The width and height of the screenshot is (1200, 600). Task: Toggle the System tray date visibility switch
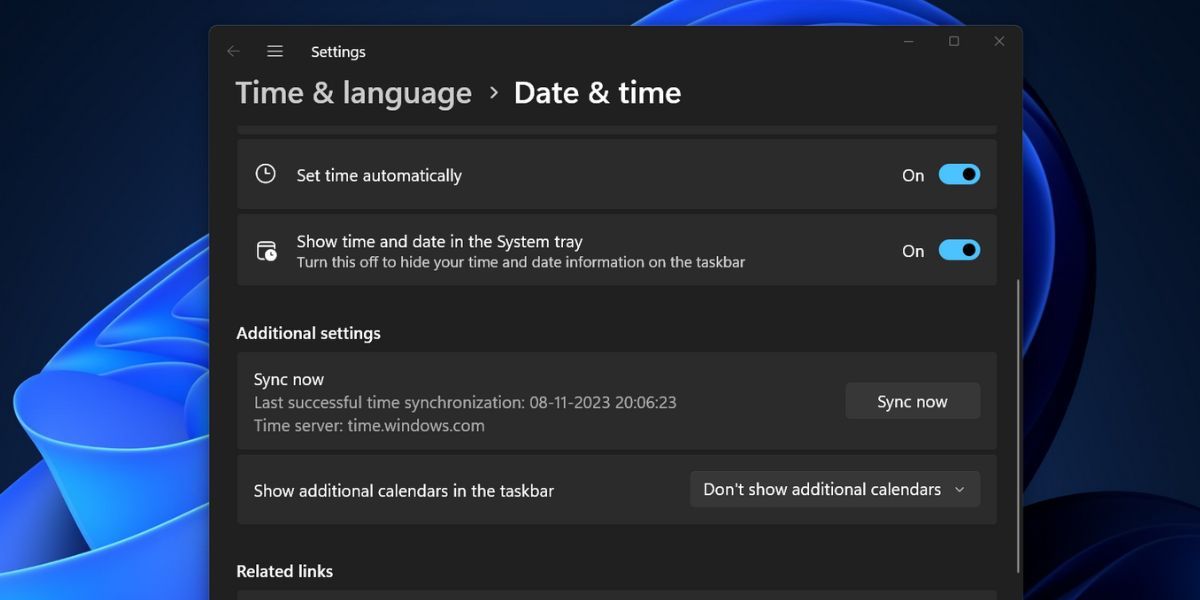[957, 250]
